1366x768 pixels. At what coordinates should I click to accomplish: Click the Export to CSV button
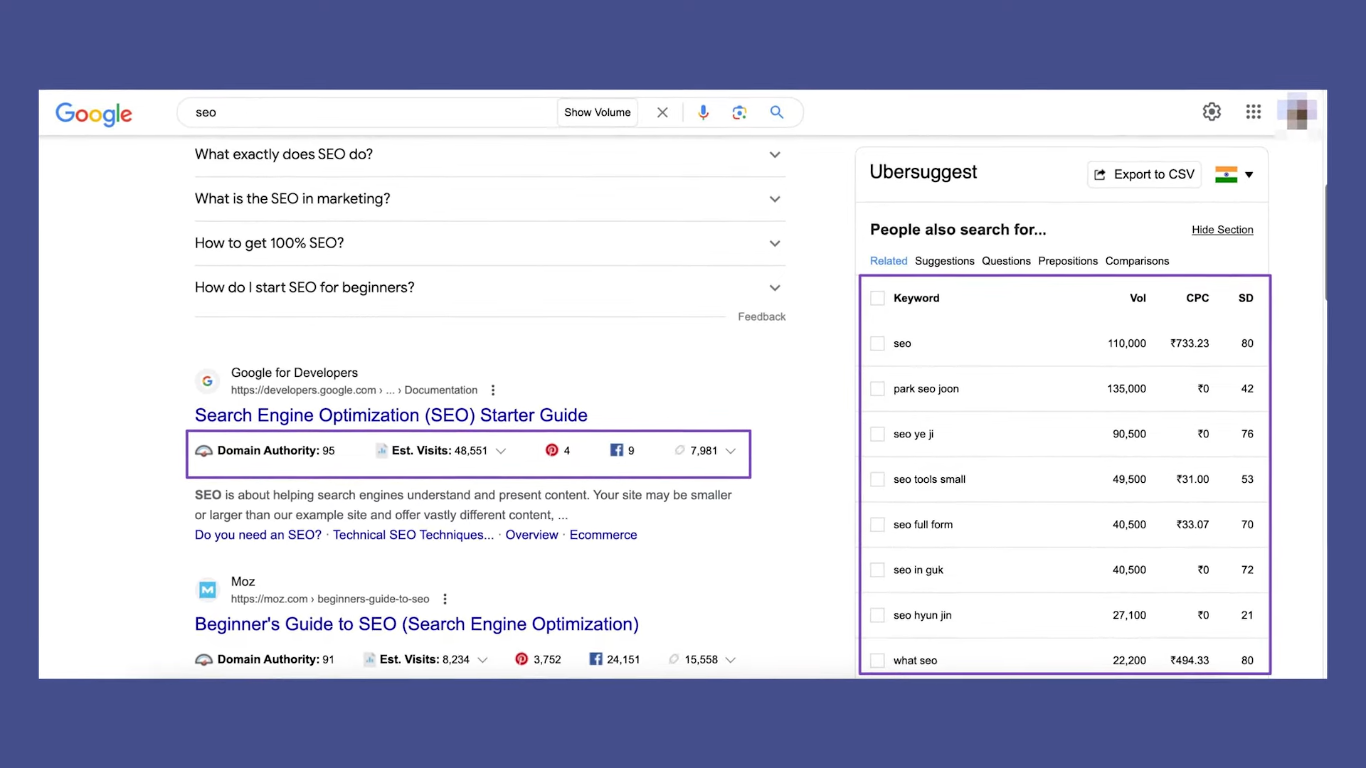1144,175
